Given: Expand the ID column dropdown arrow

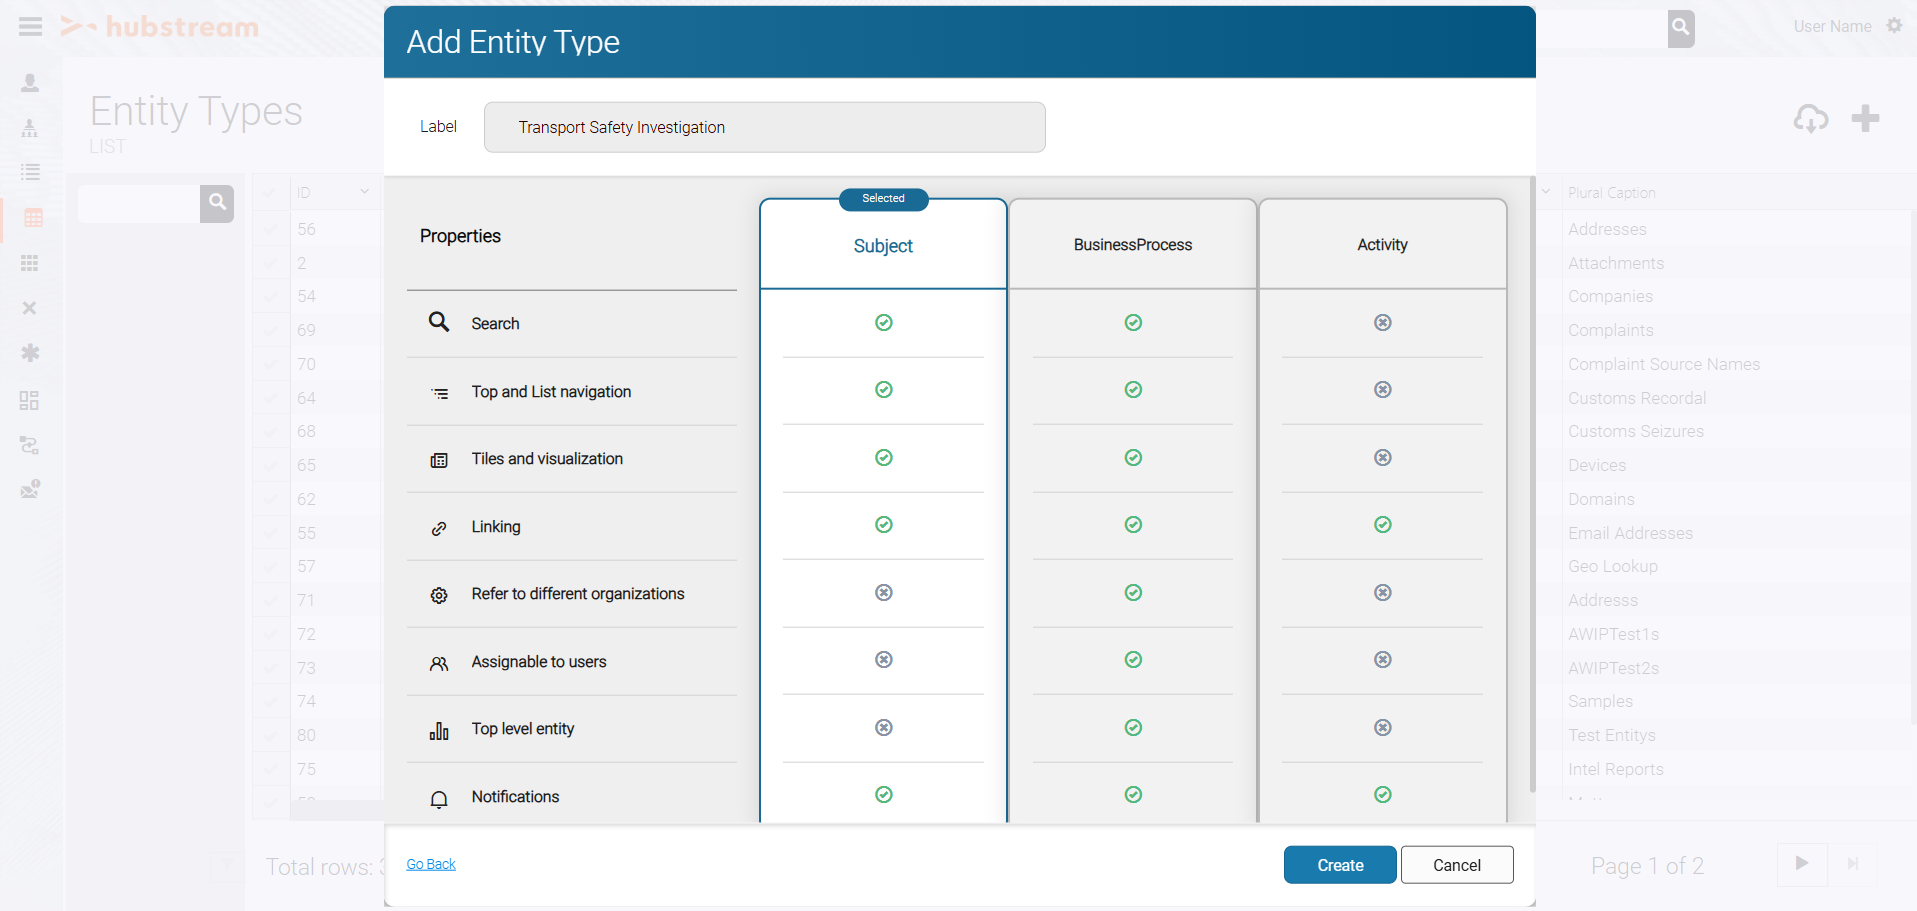Looking at the screenshot, I should (x=364, y=192).
